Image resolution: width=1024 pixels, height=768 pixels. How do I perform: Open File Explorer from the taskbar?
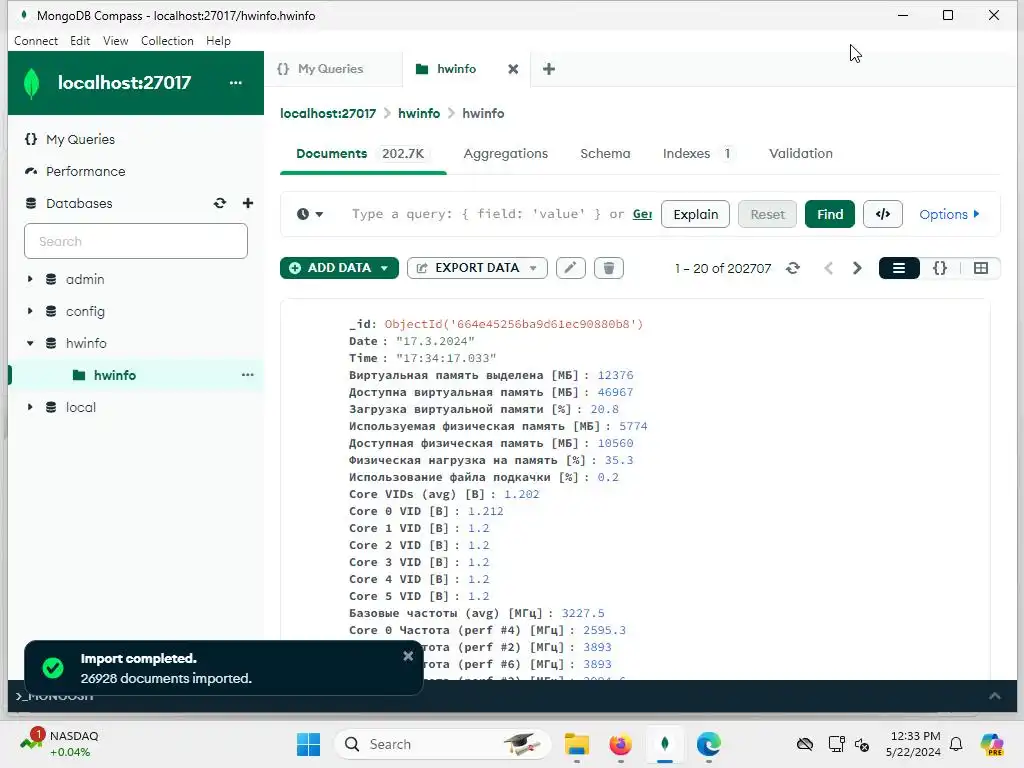click(577, 744)
